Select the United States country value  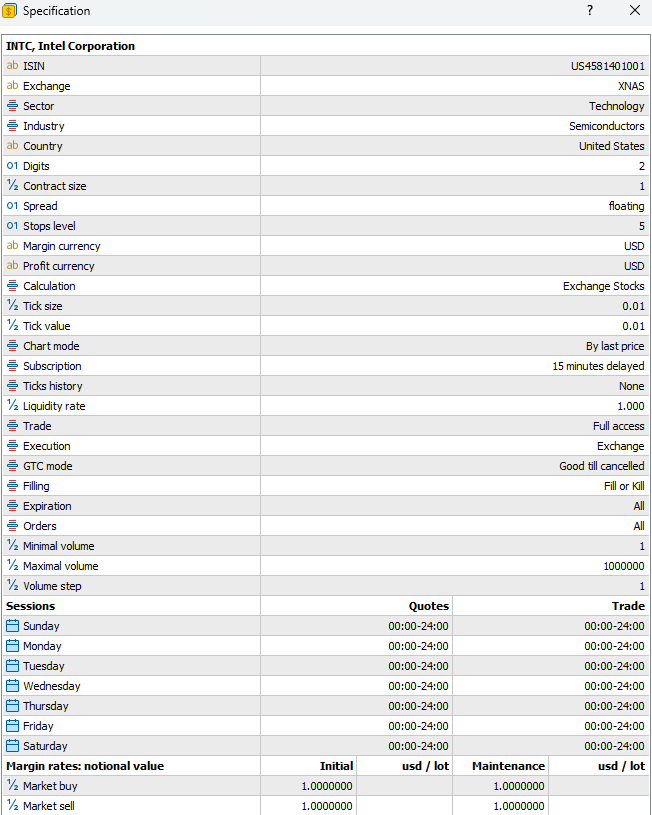(x=612, y=146)
